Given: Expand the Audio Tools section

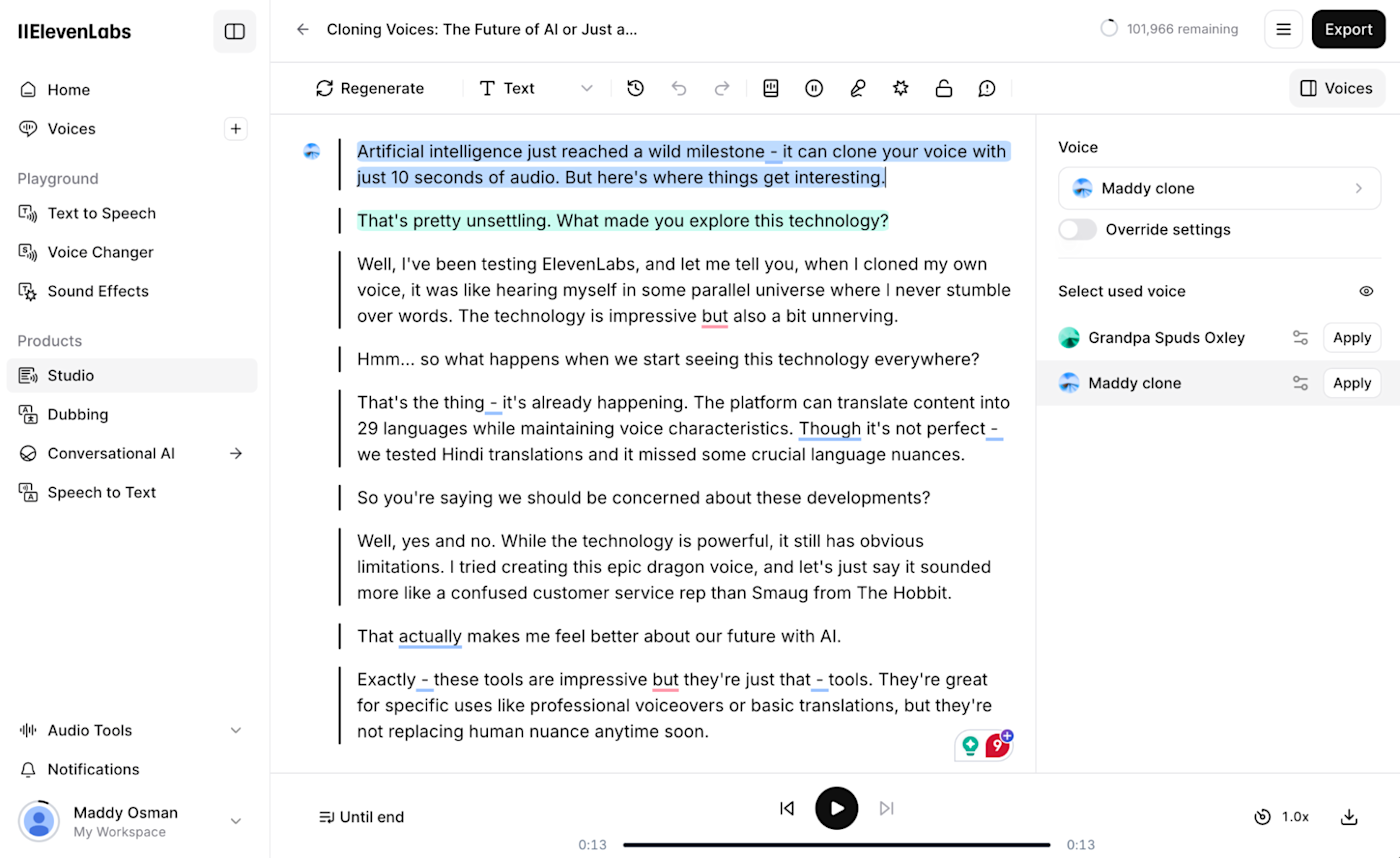Looking at the screenshot, I should pyautogui.click(x=132, y=730).
